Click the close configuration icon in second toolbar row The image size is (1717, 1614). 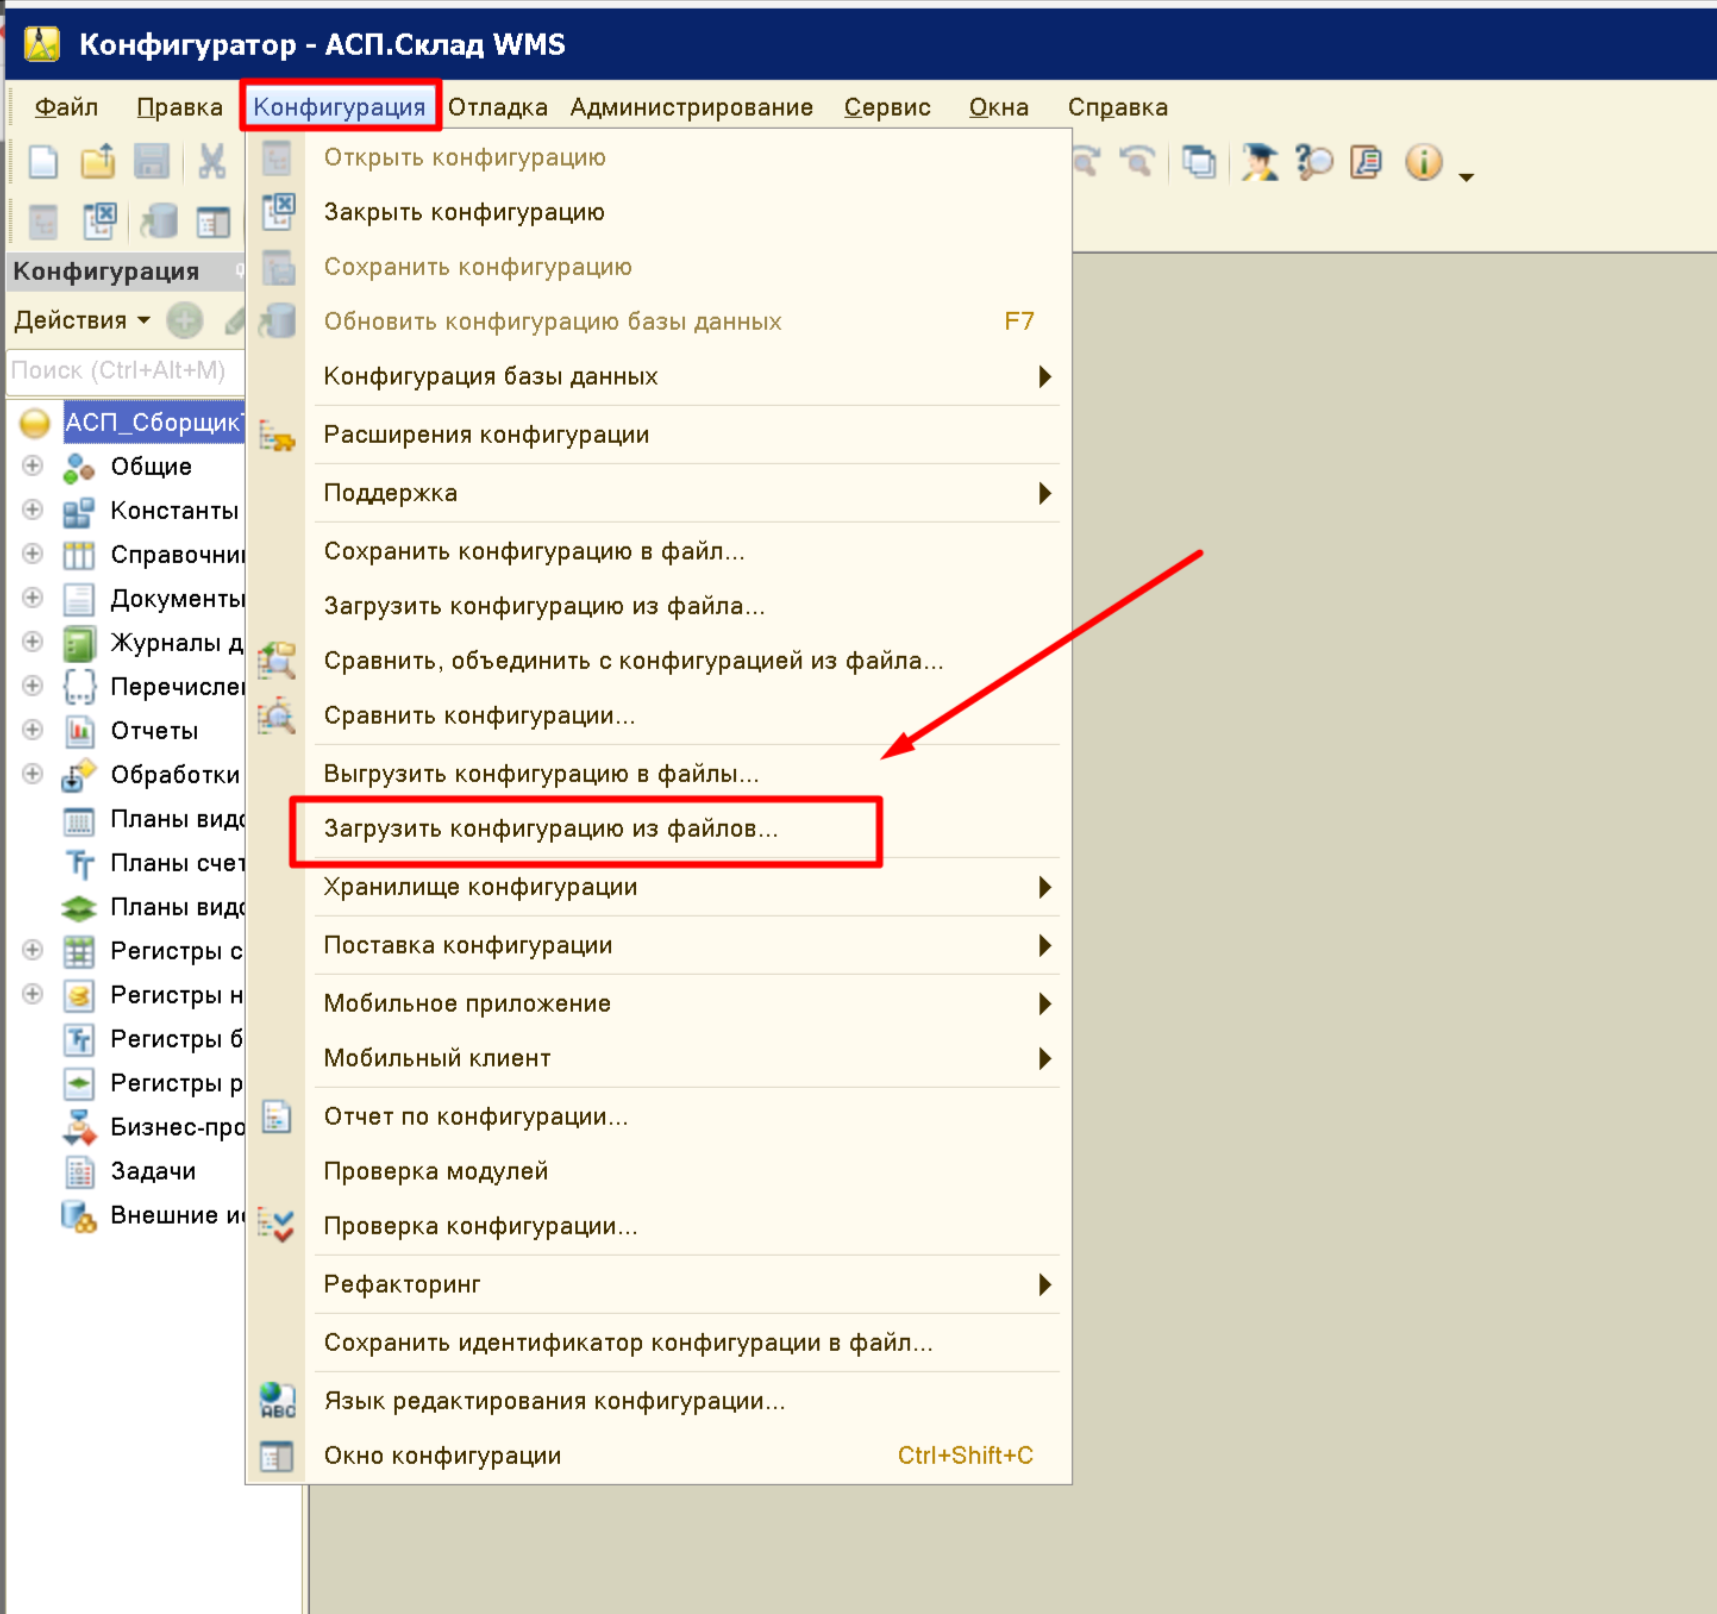point(100,221)
